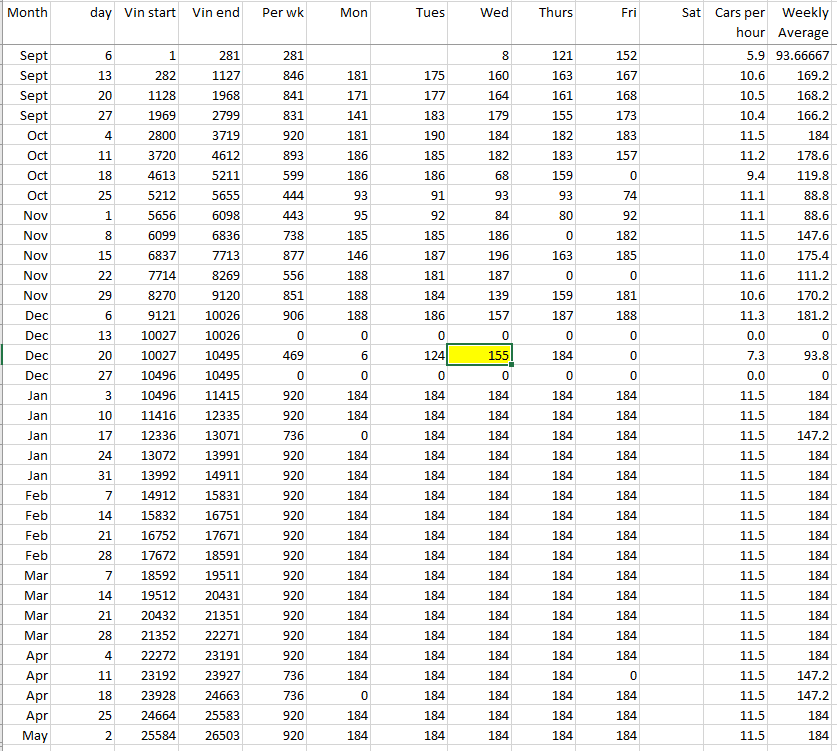Click the Sat column header cell
The height and width of the screenshot is (751, 837).
click(x=674, y=13)
